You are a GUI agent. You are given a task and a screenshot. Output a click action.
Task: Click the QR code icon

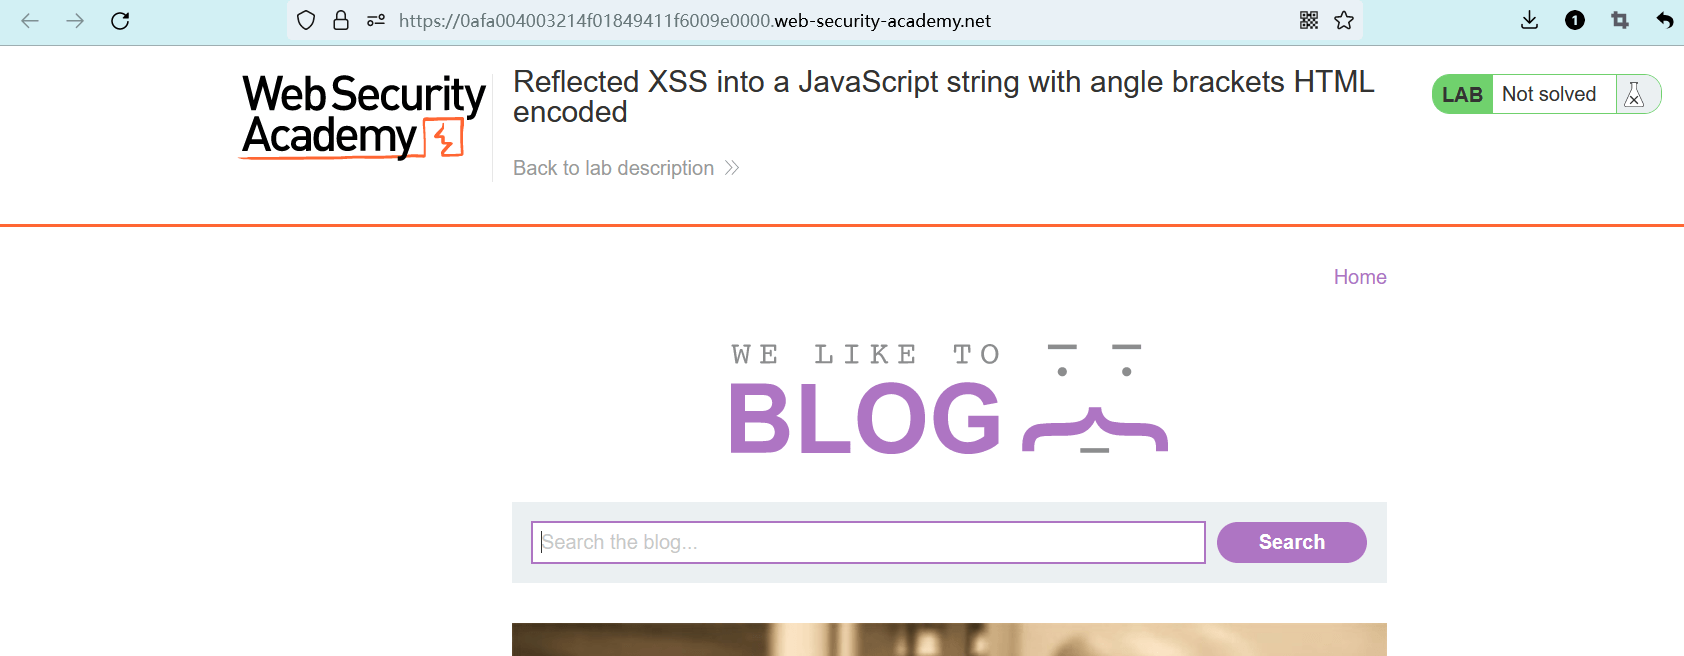pos(1309,21)
